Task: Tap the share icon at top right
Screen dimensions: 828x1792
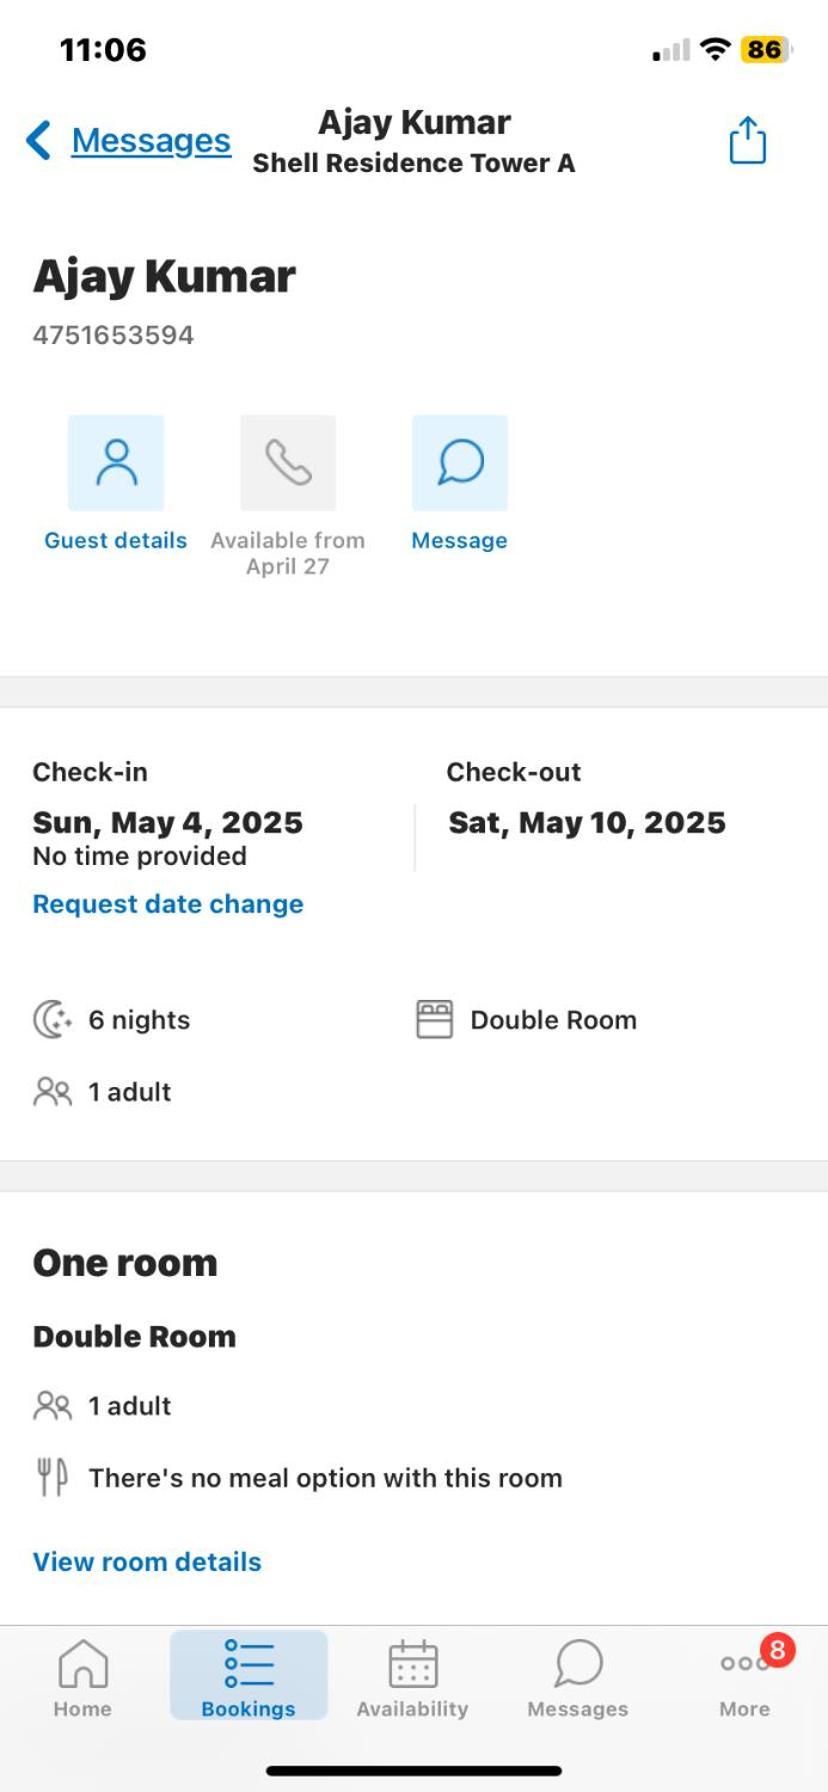Action: click(x=747, y=139)
